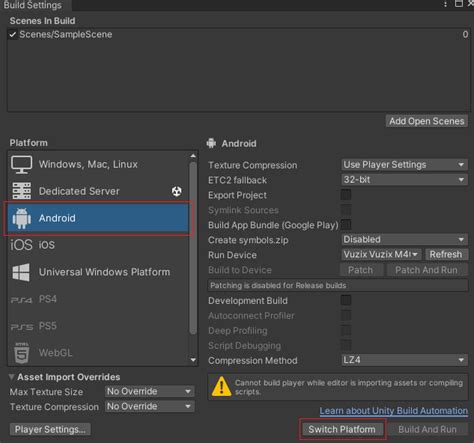The image size is (474, 443).
Task: Click the Patching is disabled for Release builds message
Action: 338,285
